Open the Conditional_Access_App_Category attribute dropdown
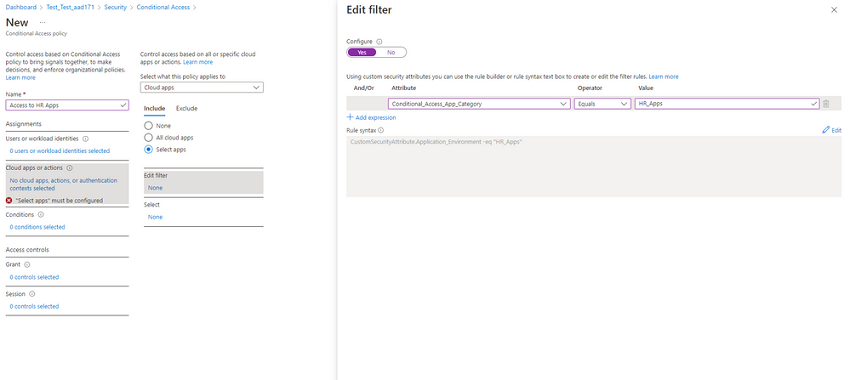This screenshot has width=850, height=380. click(479, 104)
